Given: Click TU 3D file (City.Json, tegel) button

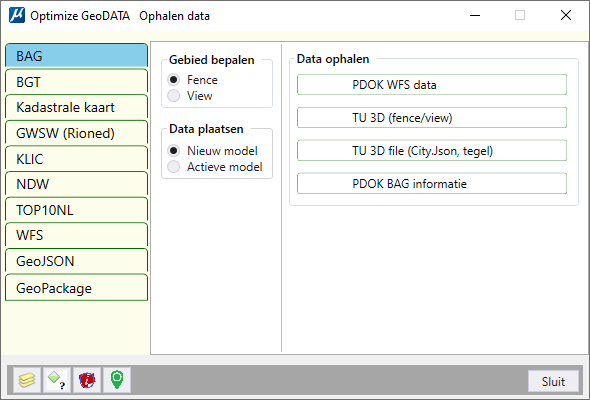Looking at the screenshot, I should (x=432, y=151).
